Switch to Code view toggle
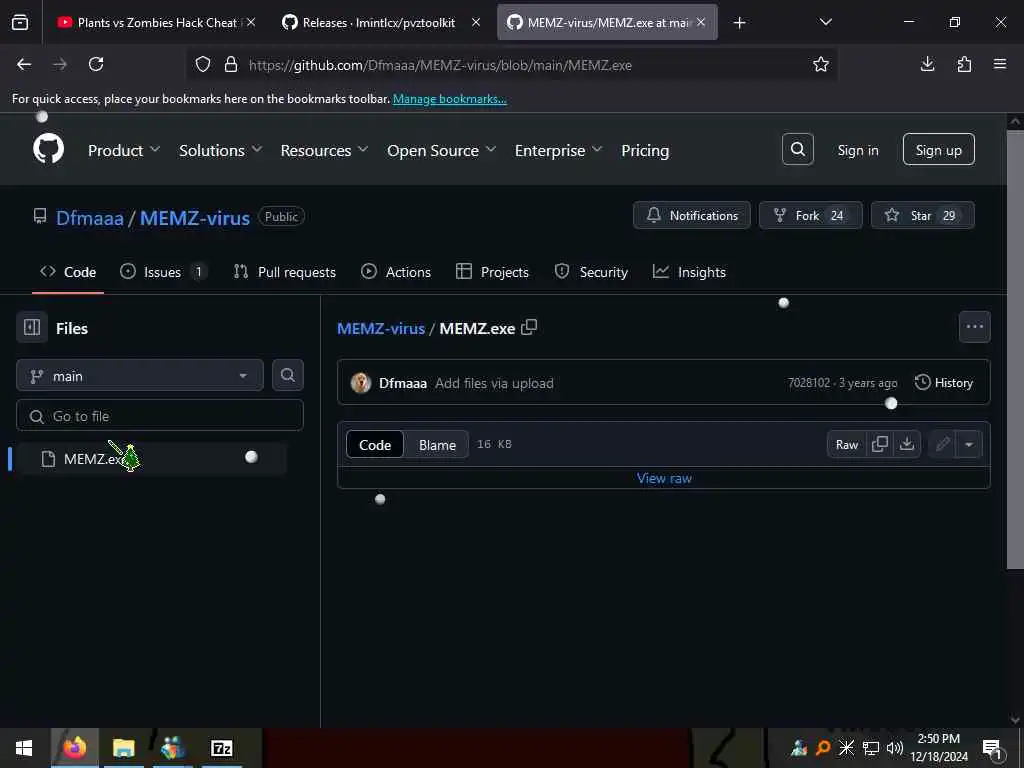The image size is (1024, 768). pos(375,445)
